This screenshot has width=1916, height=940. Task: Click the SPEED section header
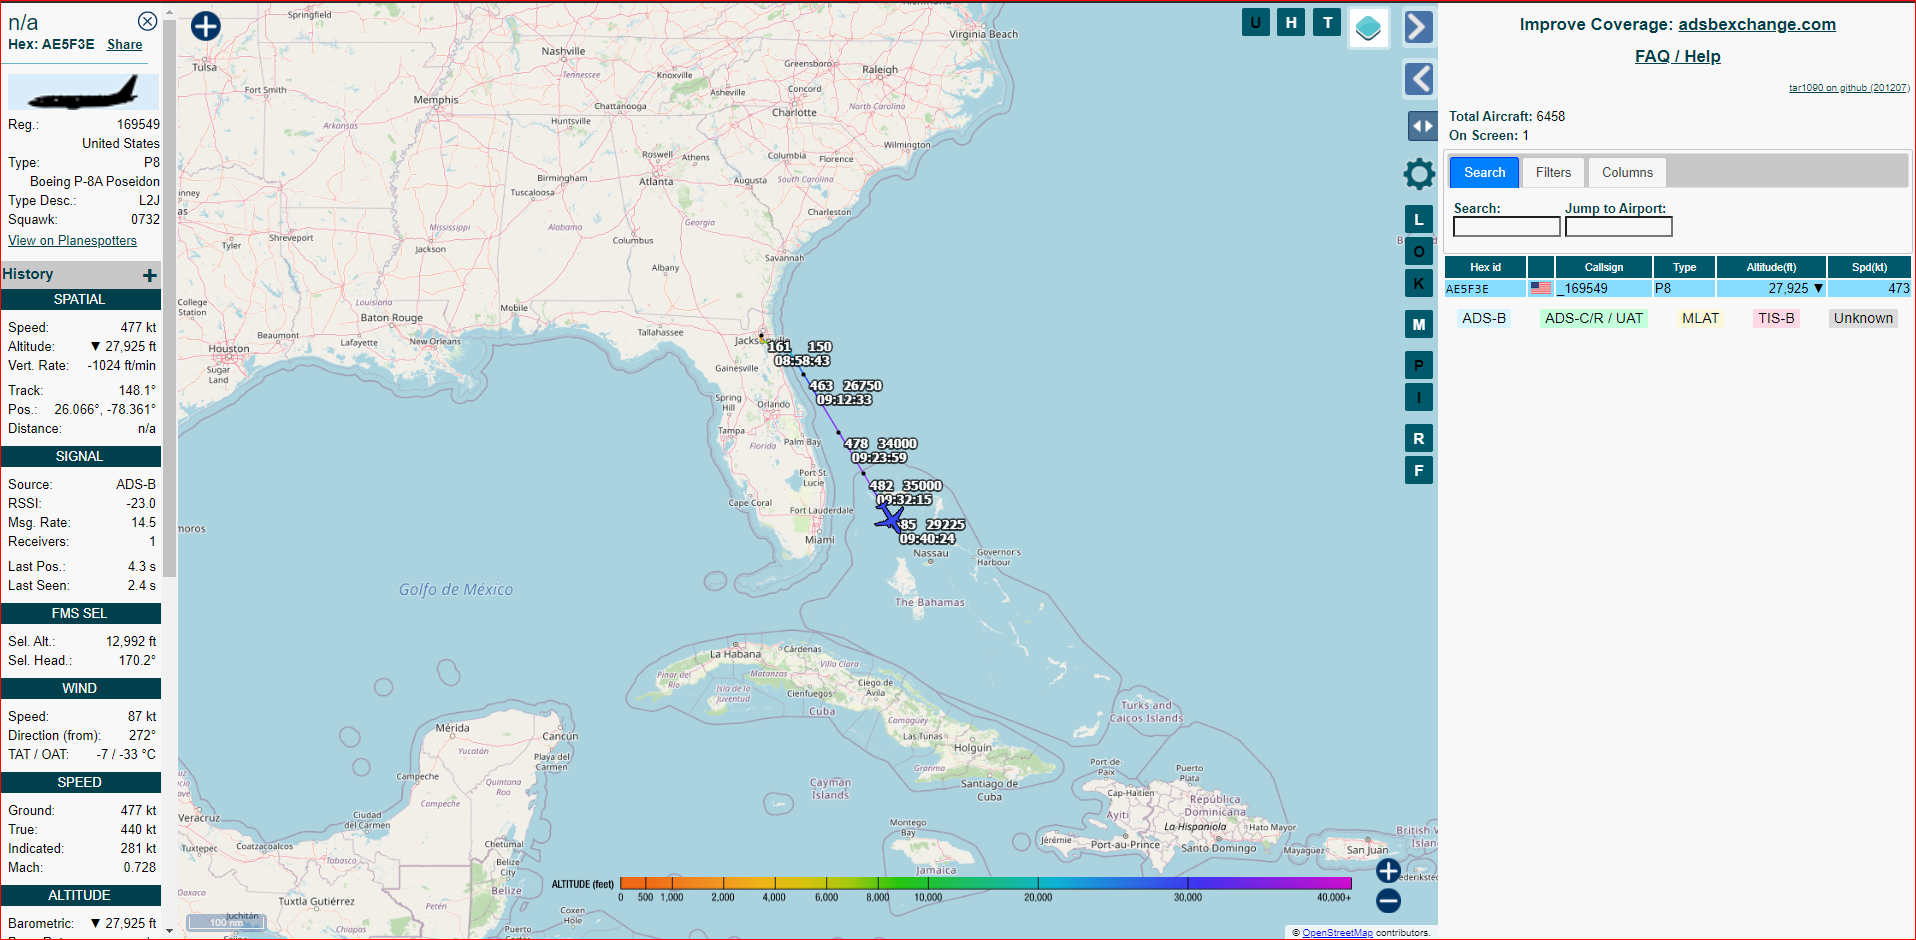(80, 782)
